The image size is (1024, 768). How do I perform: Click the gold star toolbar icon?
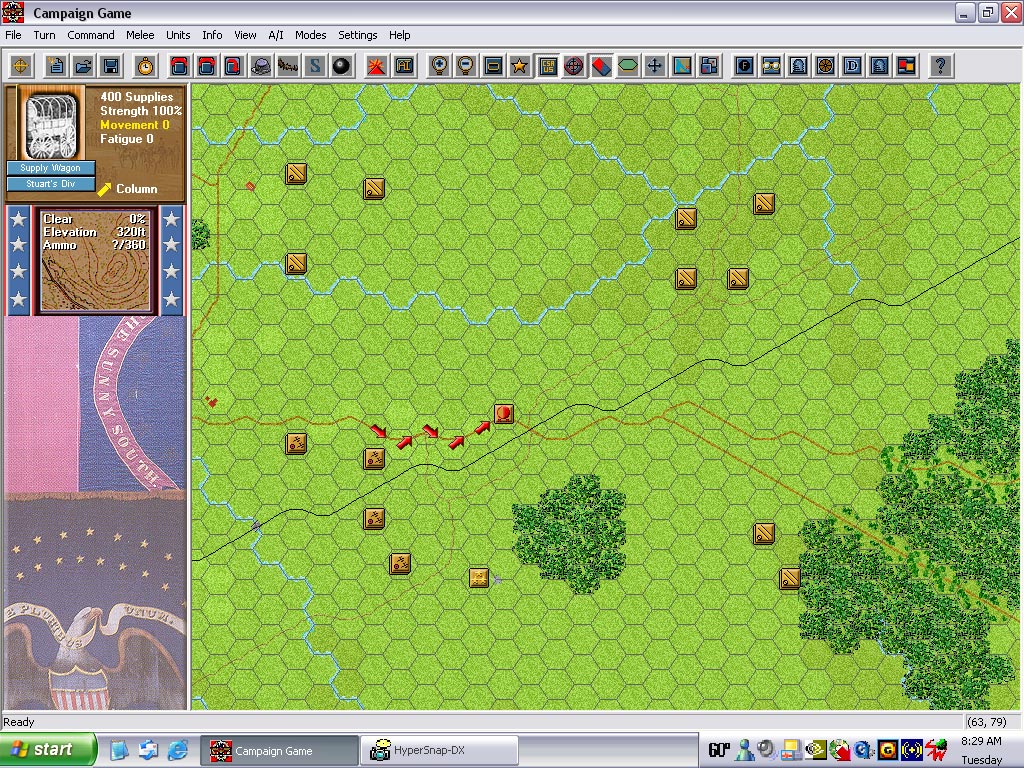click(x=520, y=66)
